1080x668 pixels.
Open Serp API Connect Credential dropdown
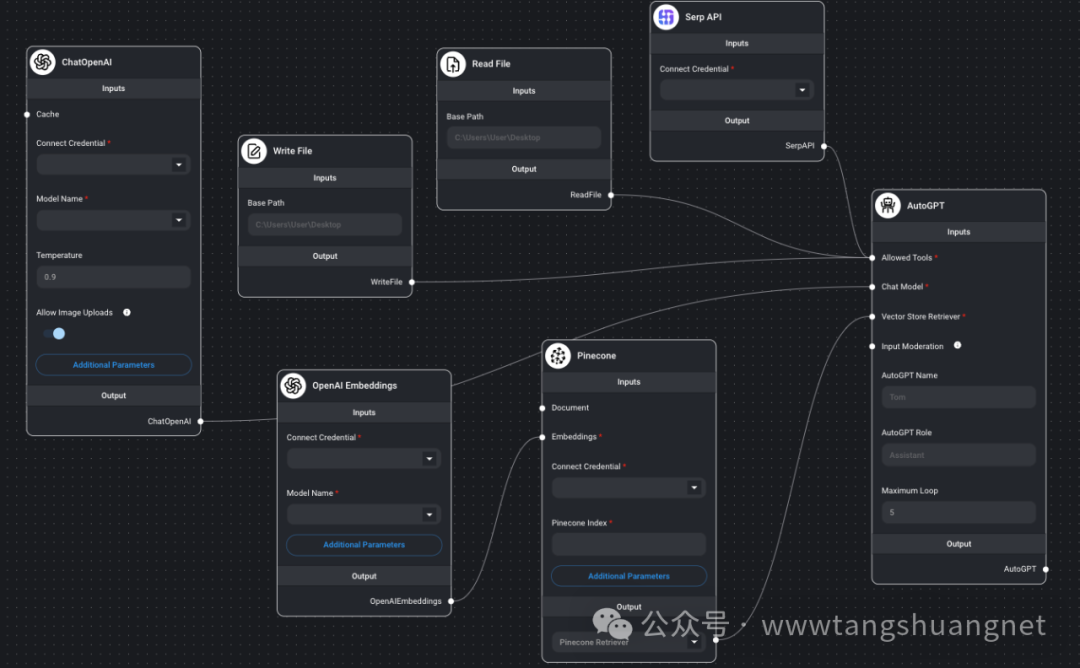[x=737, y=90]
